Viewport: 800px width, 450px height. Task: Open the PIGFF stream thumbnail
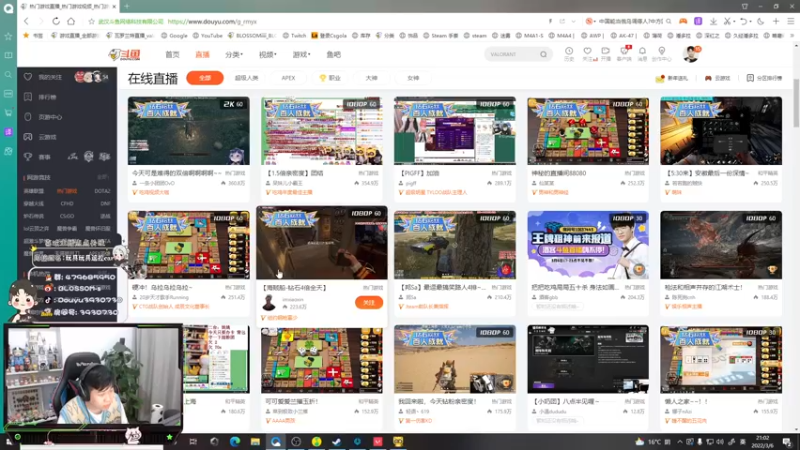[455, 131]
